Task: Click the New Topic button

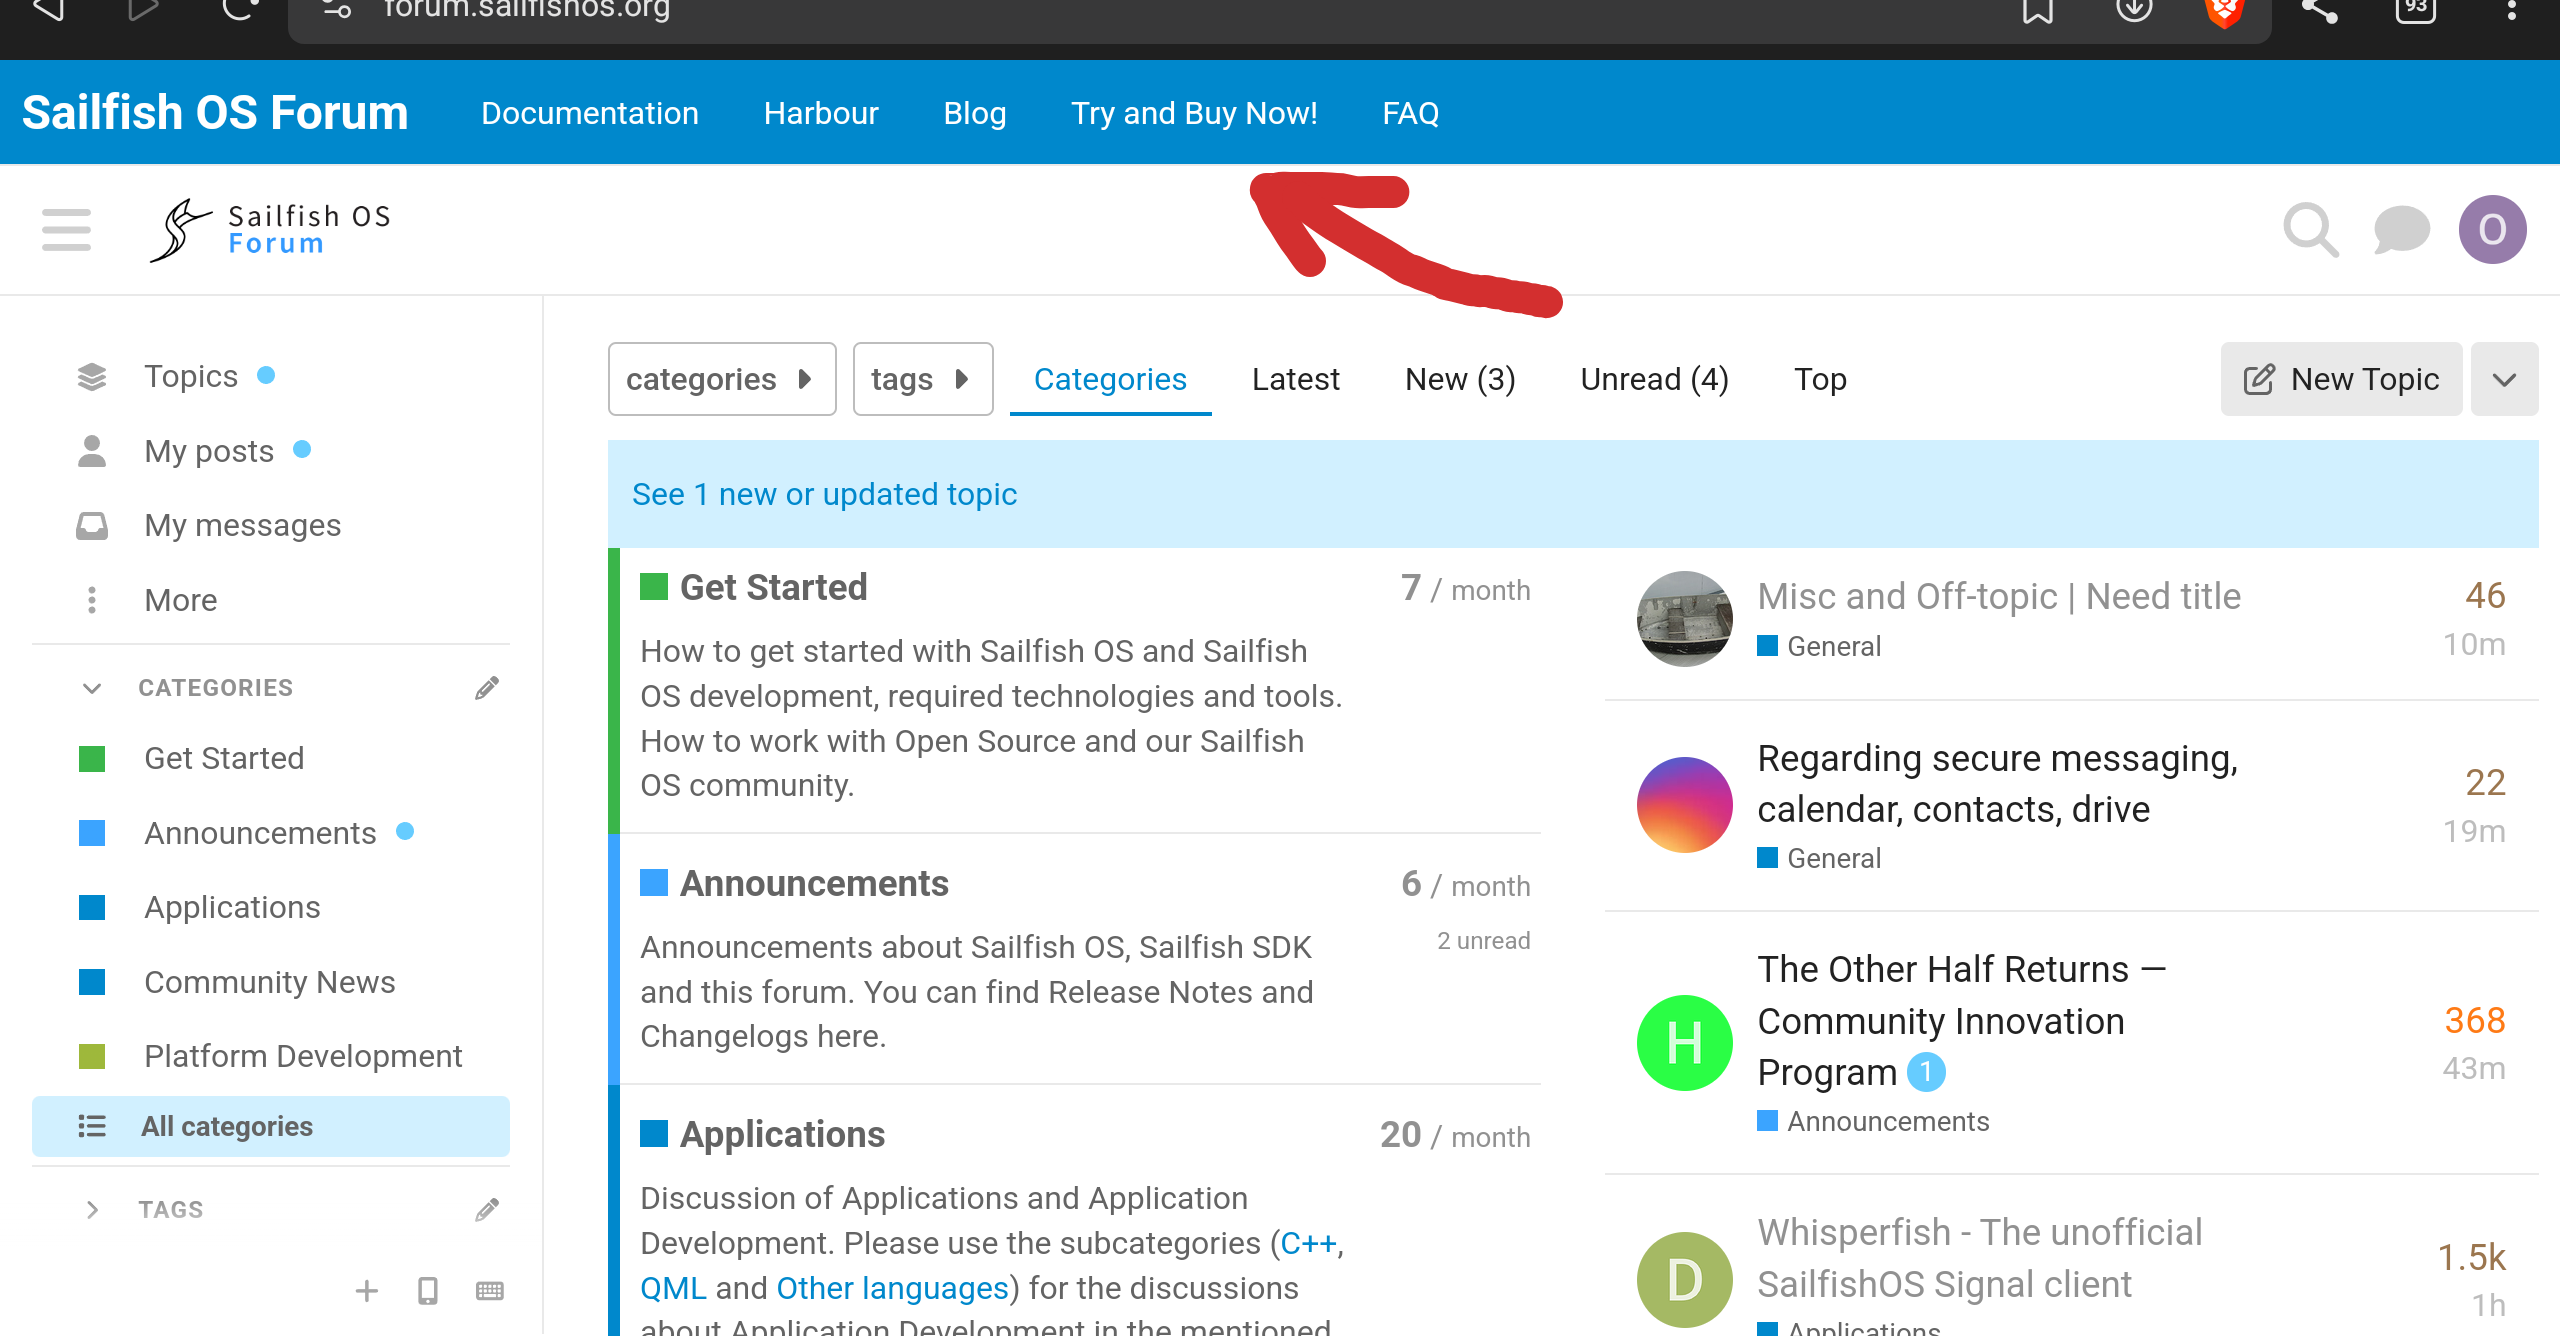Action: pyautogui.click(x=2341, y=379)
